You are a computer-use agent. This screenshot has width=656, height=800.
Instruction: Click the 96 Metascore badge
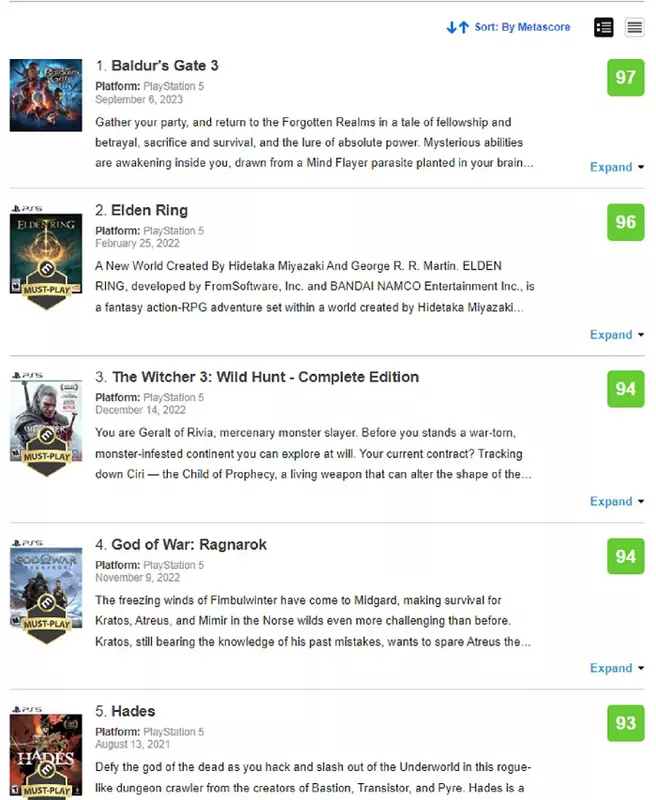pos(625,222)
